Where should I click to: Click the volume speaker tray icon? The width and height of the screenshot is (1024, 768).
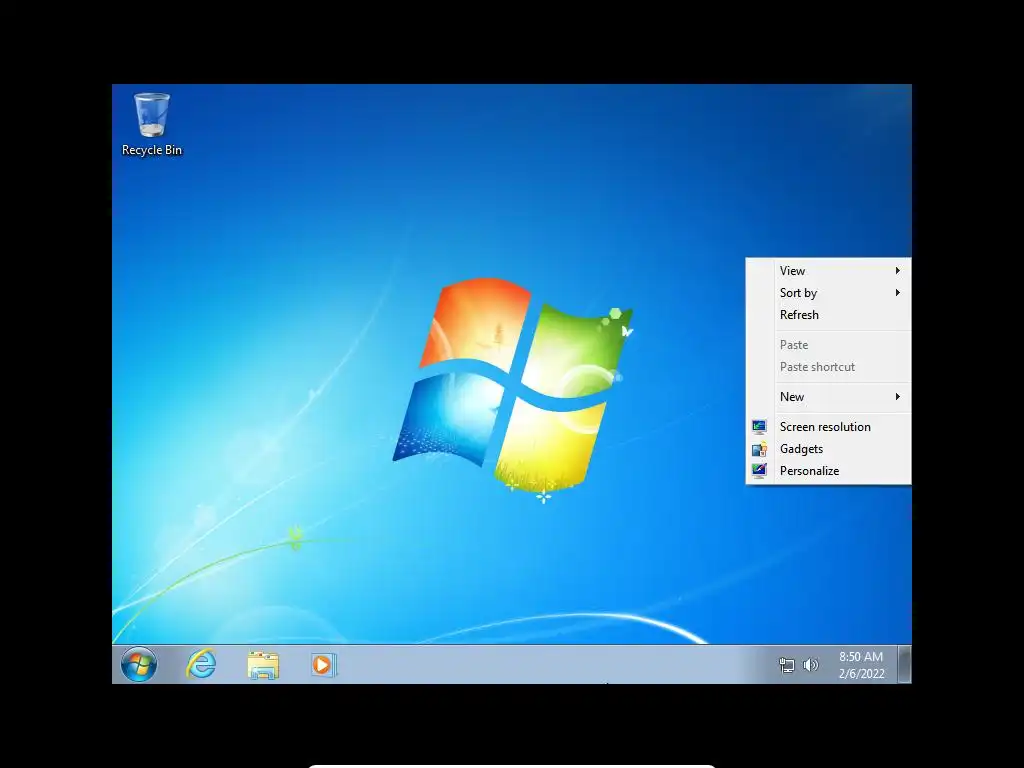click(810, 665)
